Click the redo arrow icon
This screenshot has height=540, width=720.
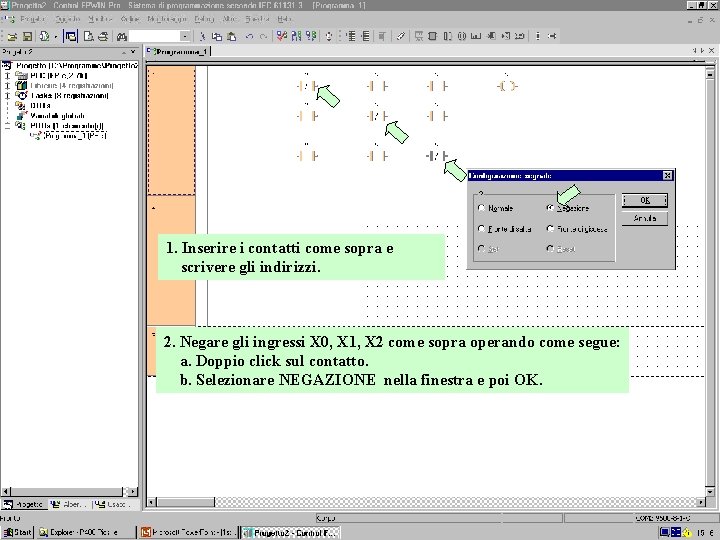[x=263, y=36]
